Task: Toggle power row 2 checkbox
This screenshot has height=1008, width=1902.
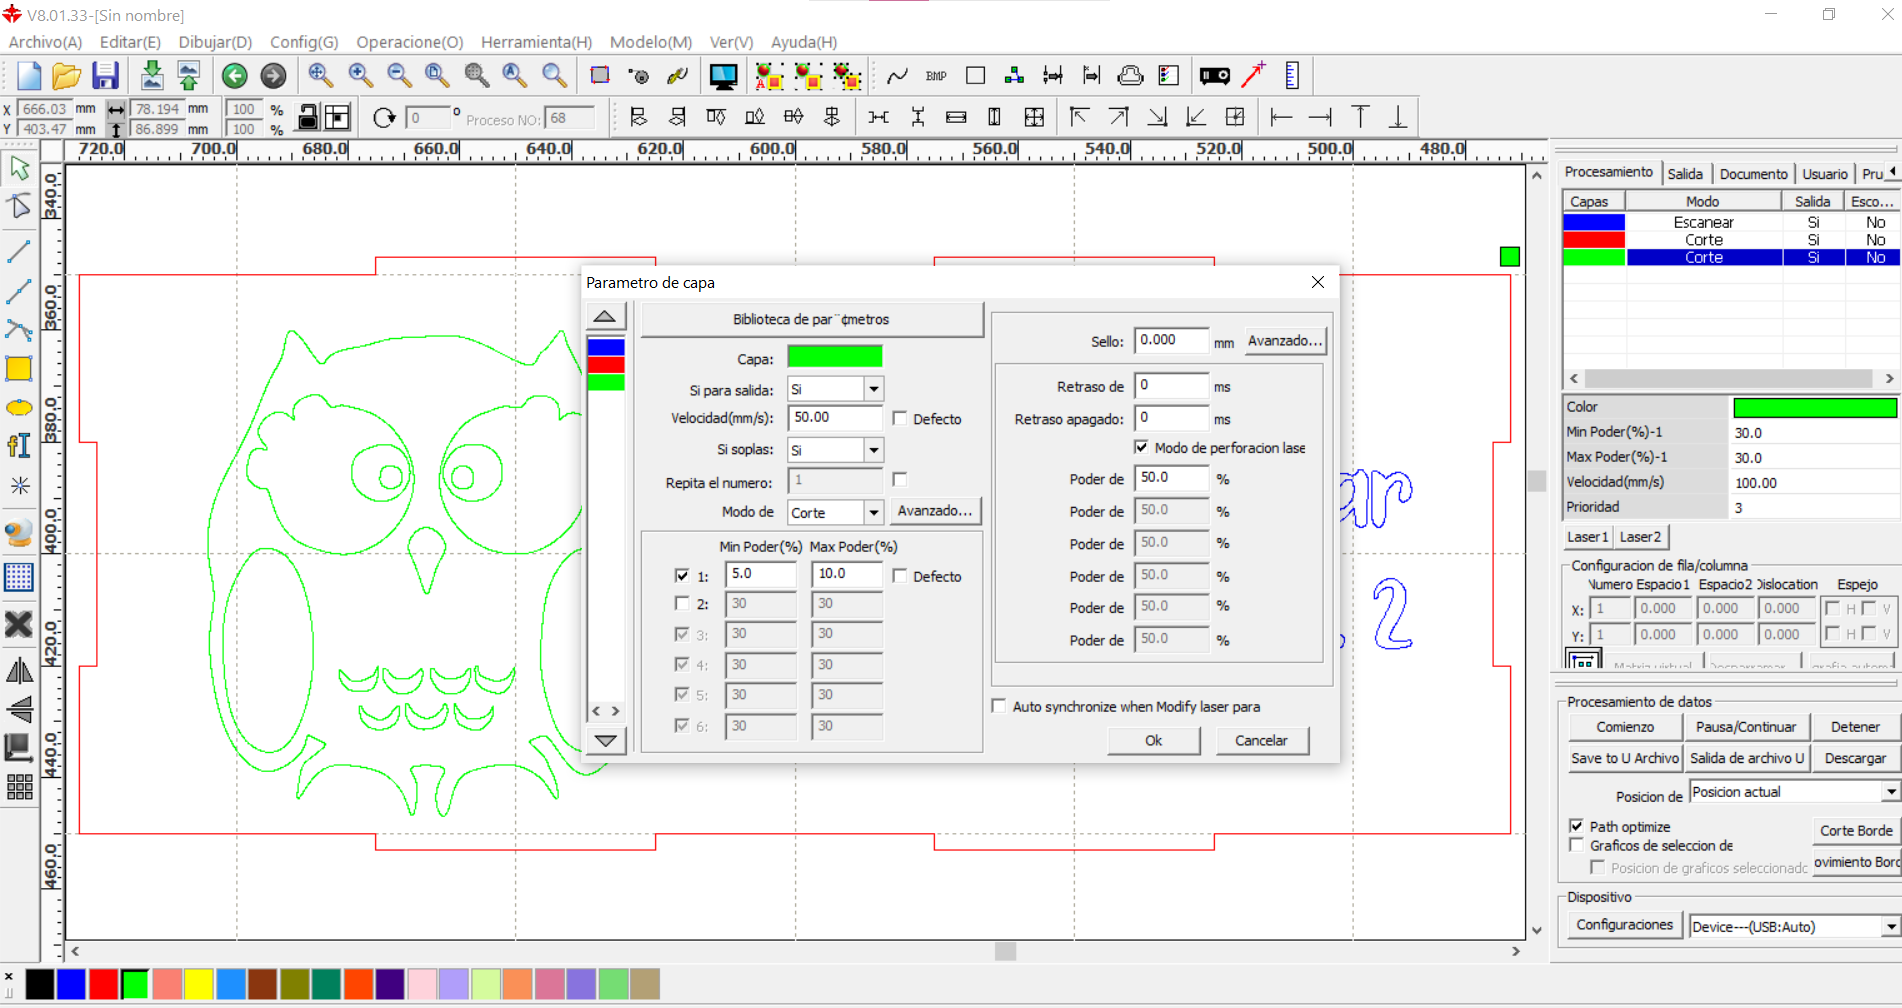Action: (x=682, y=603)
